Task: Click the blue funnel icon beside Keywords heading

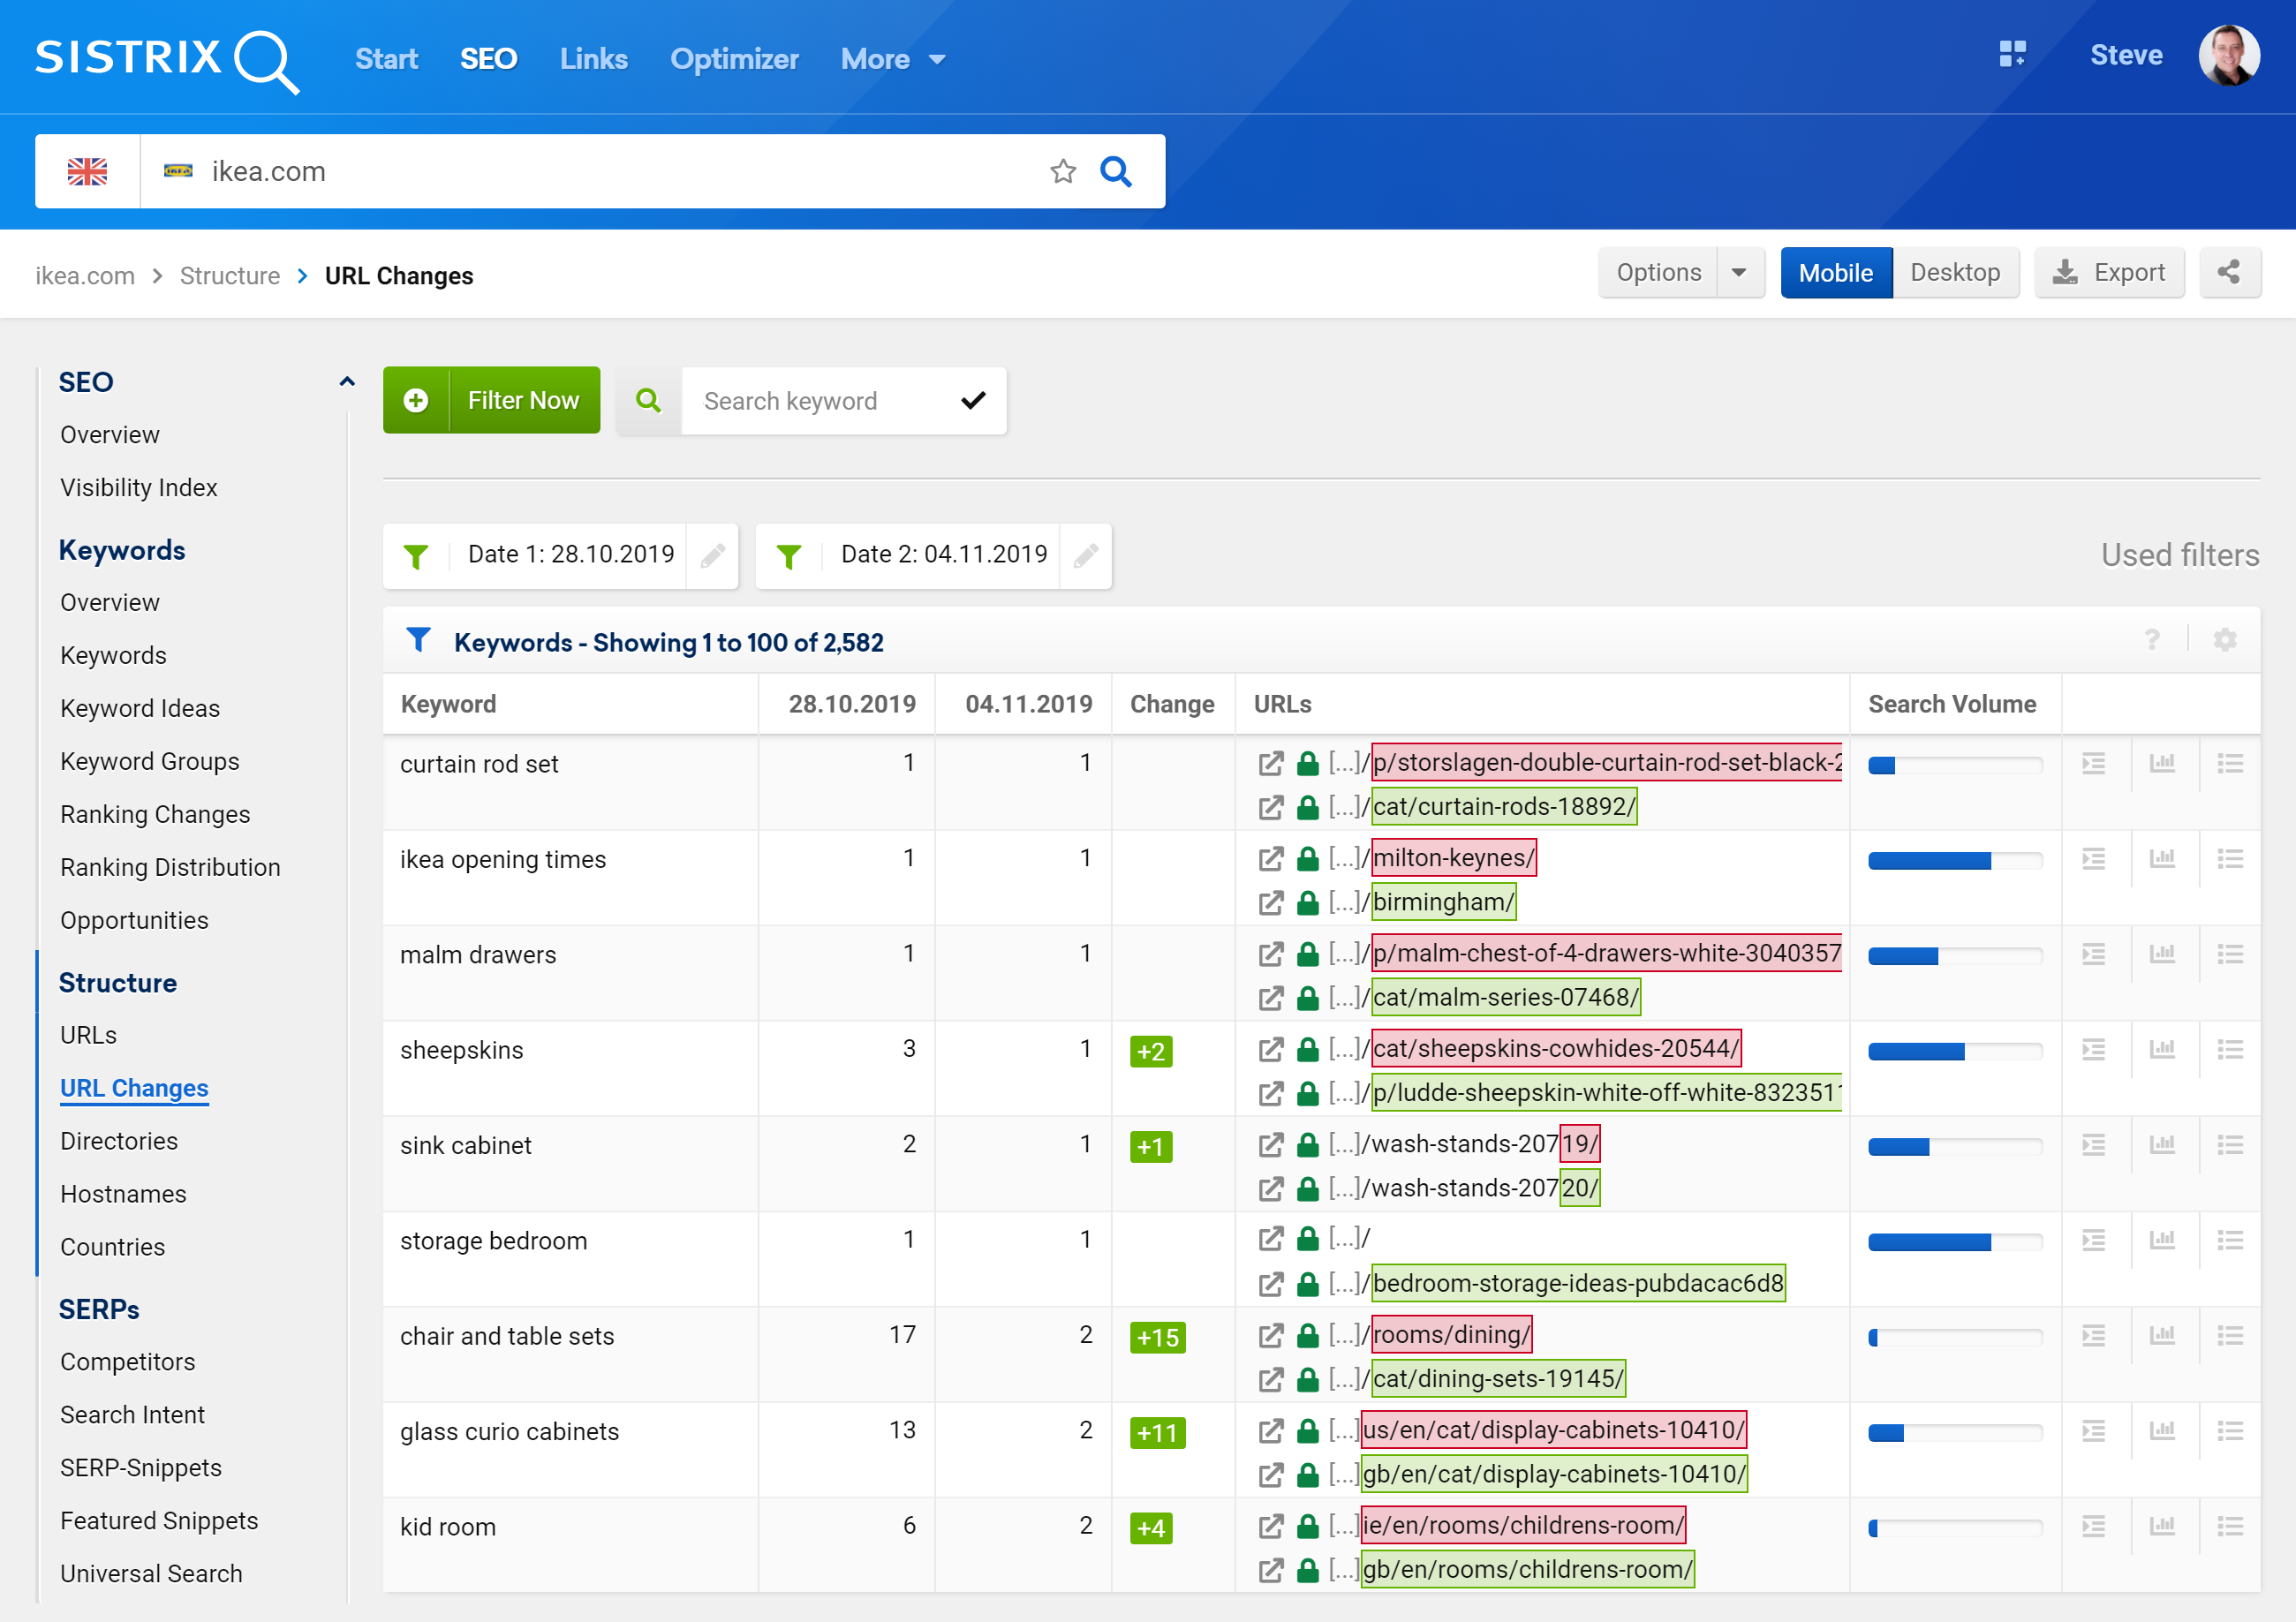Action: coord(419,640)
